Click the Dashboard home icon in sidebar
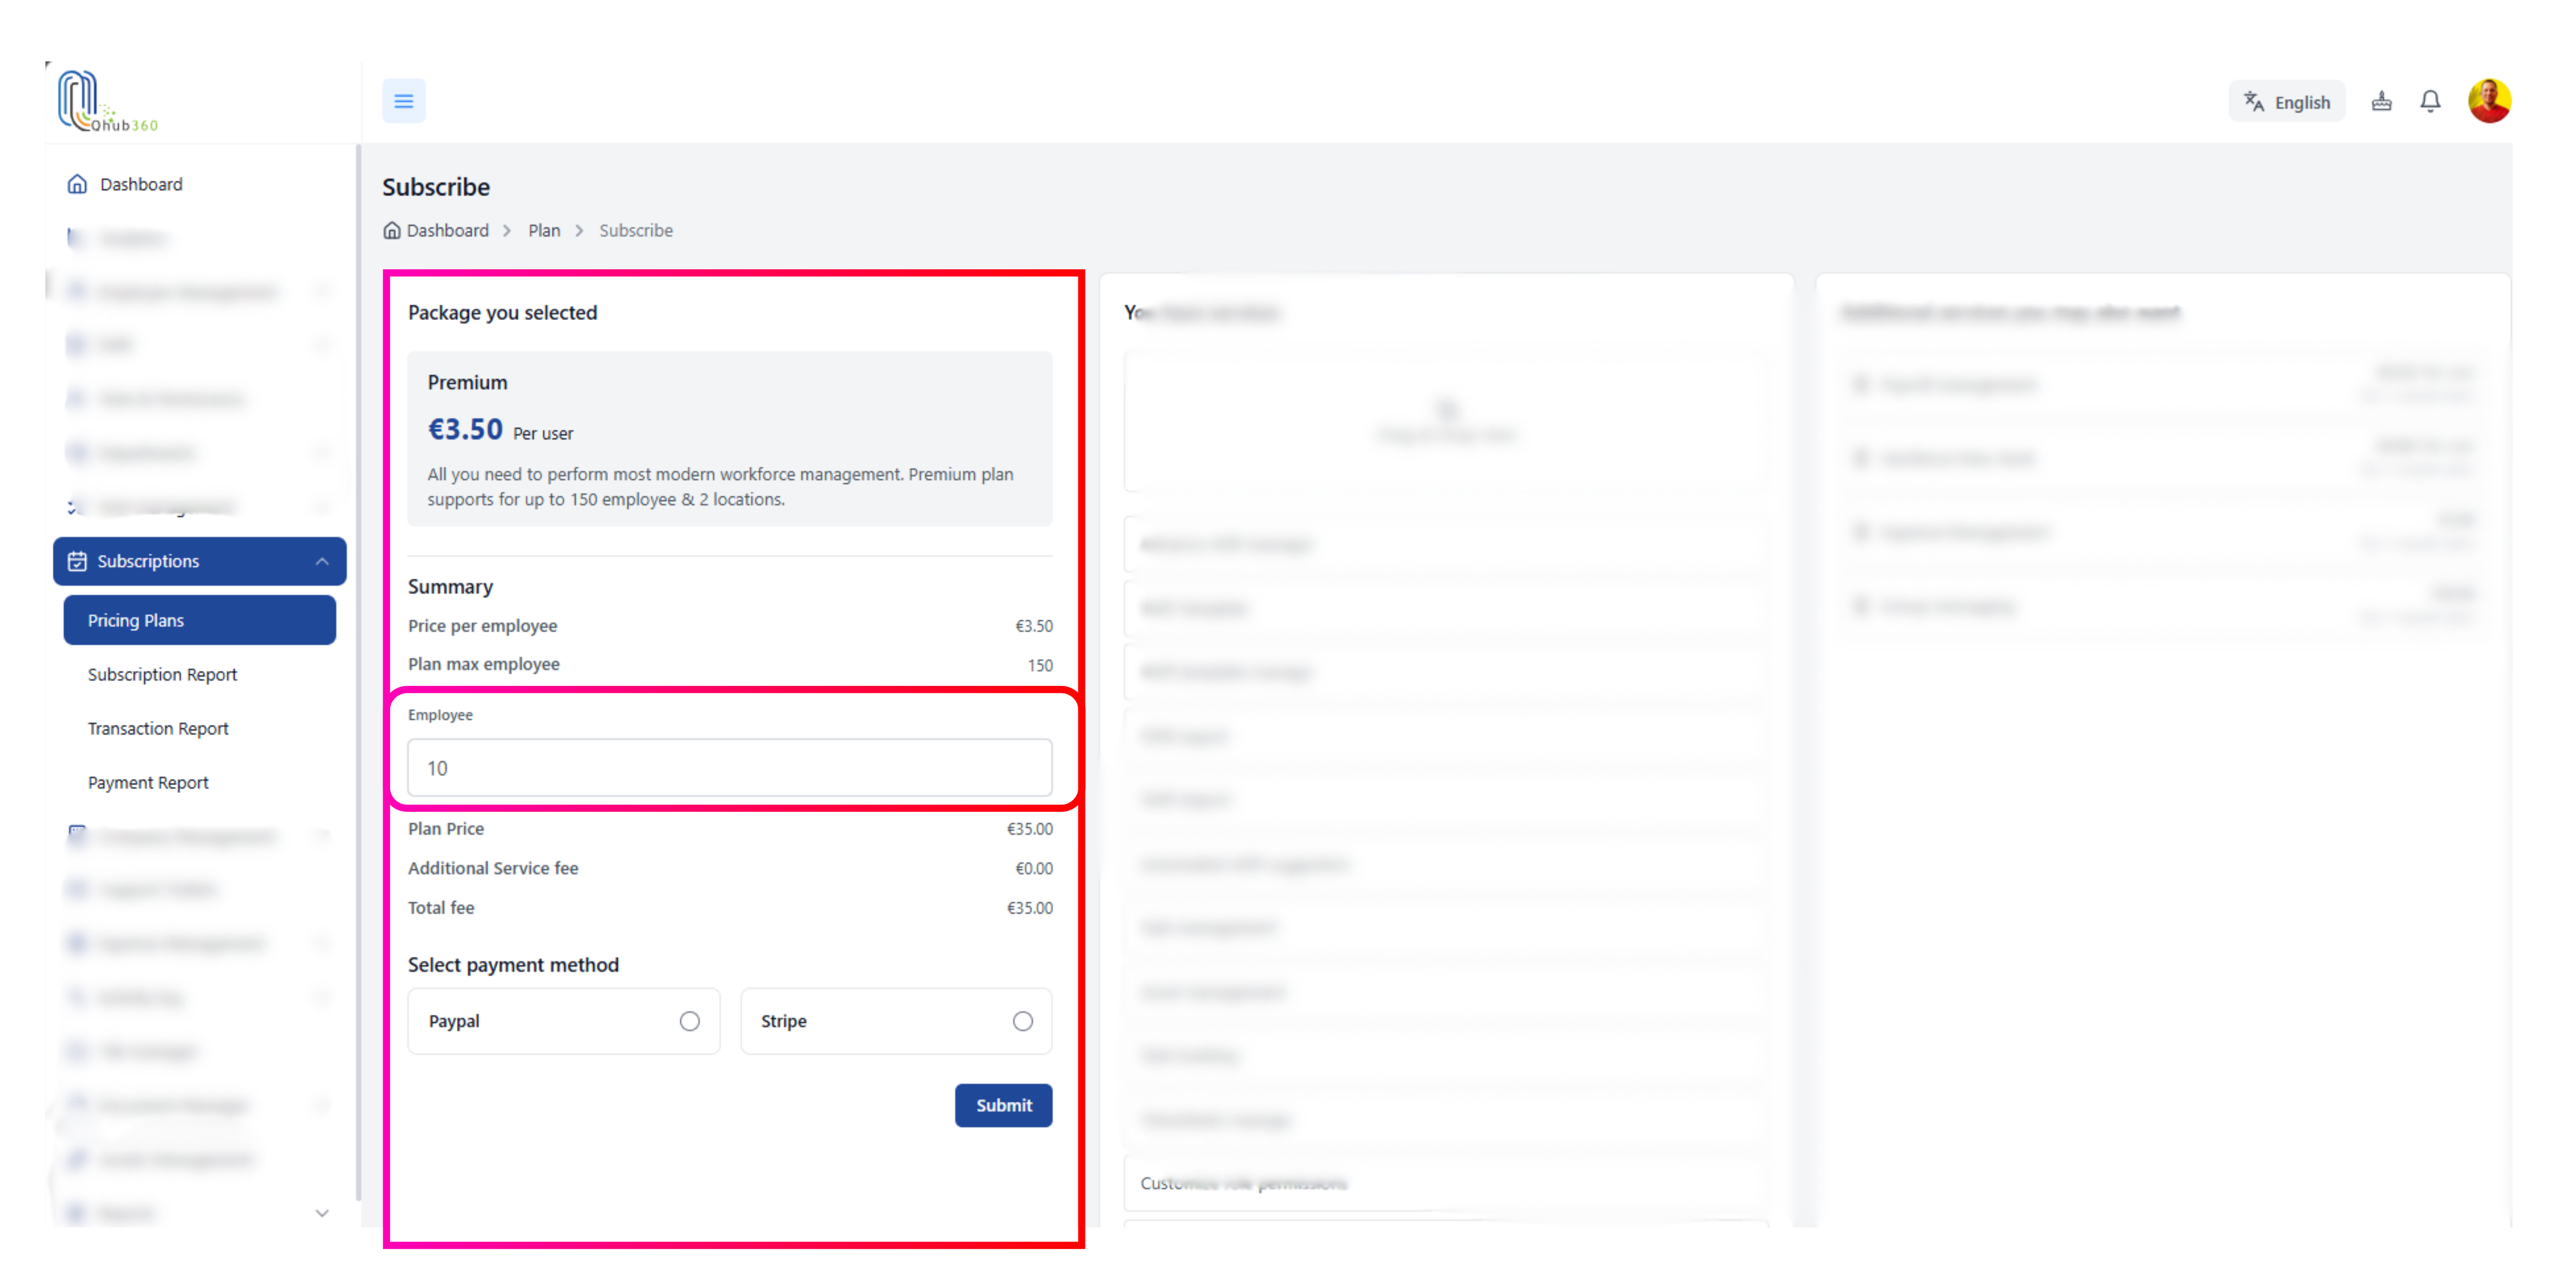2576x1288 pixels. click(x=77, y=184)
